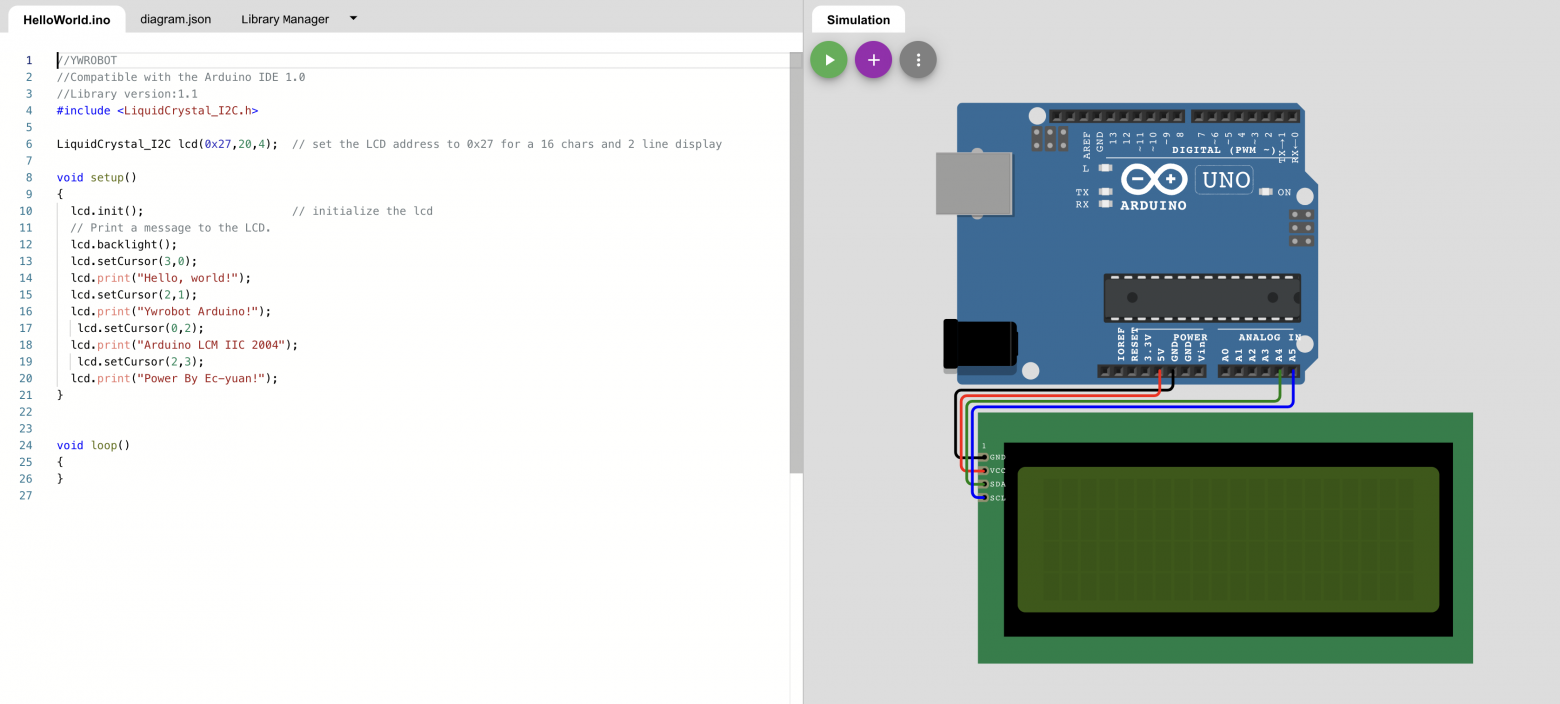Click the LCD display screen area
The image size is (1560, 704).
(1228, 539)
